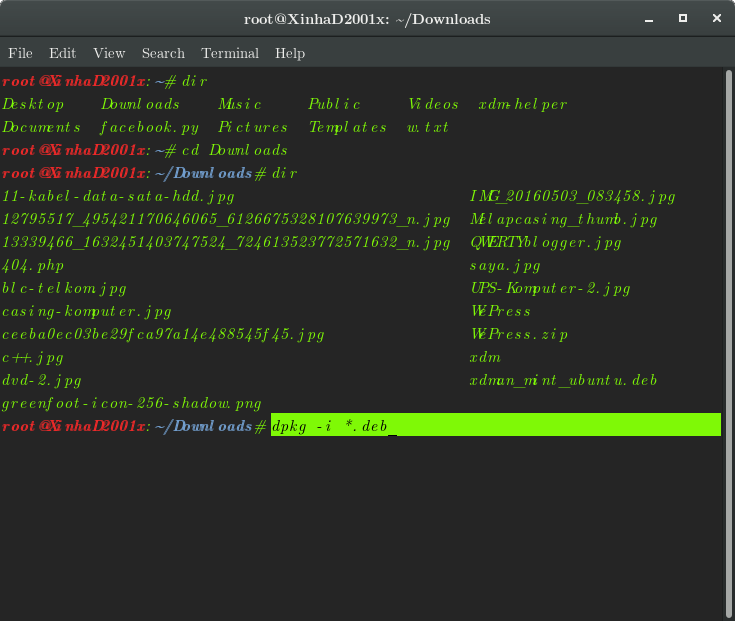Click the saya.jpg file name
The image size is (735, 621).
(x=505, y=266)
